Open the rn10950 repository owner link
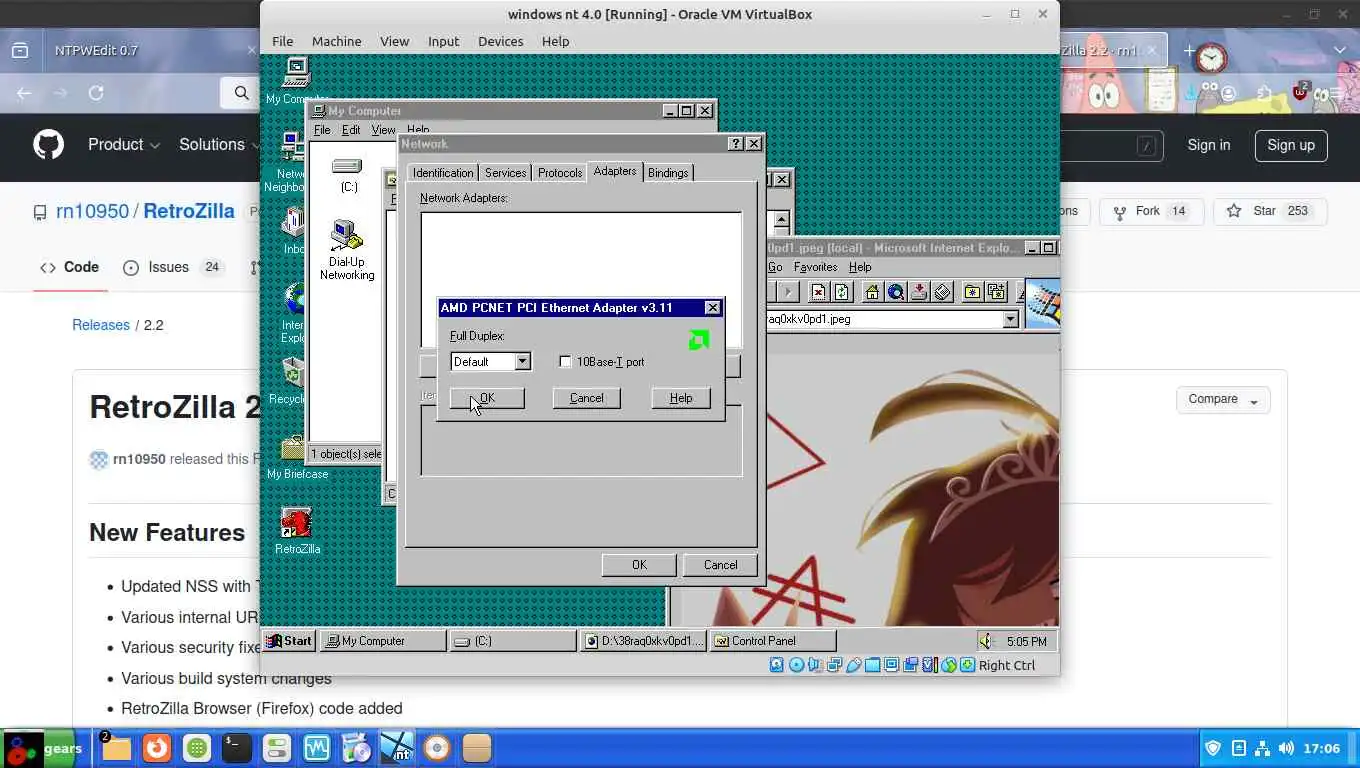The width and height of the screenshot is (1360, 768). (91, 211)
